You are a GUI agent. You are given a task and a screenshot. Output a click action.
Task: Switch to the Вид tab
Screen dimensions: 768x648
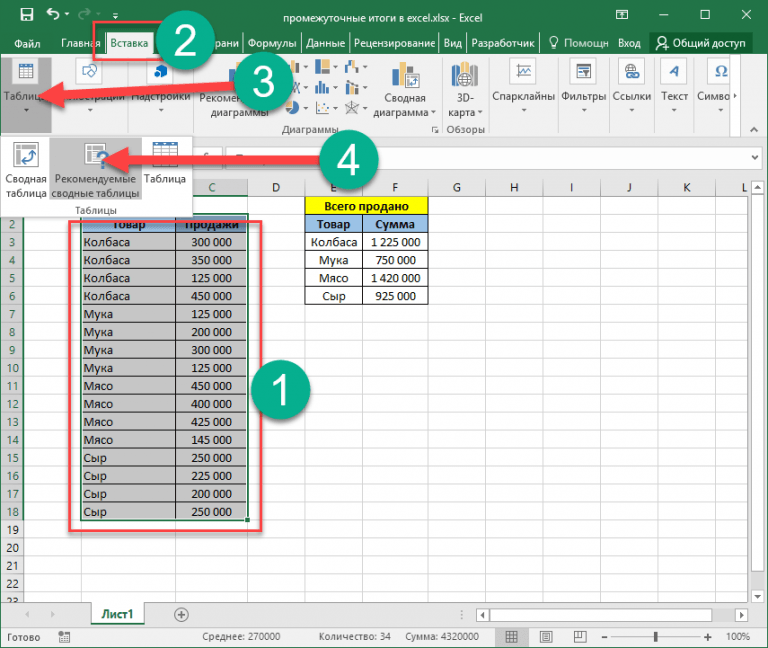453,43
